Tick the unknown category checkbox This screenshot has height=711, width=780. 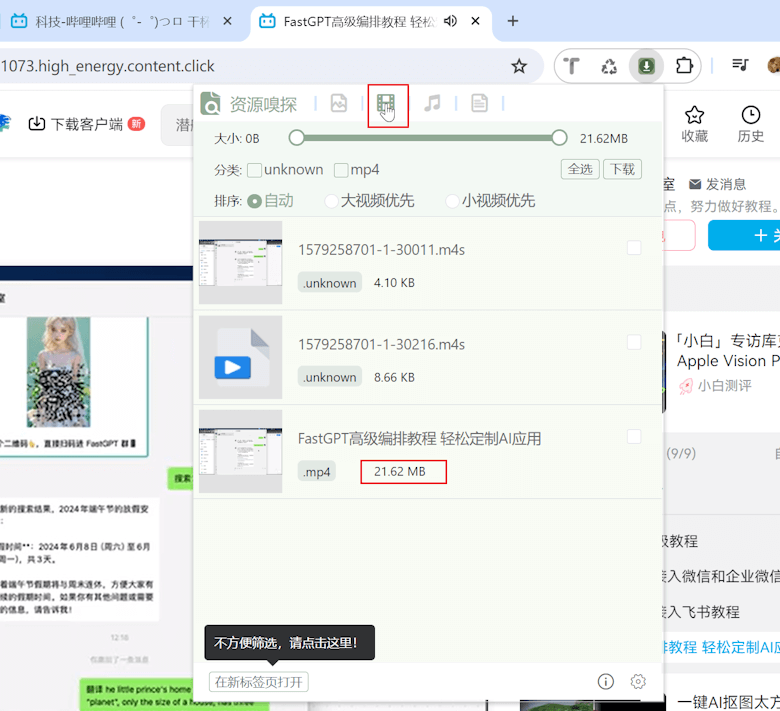coord(255,170)
